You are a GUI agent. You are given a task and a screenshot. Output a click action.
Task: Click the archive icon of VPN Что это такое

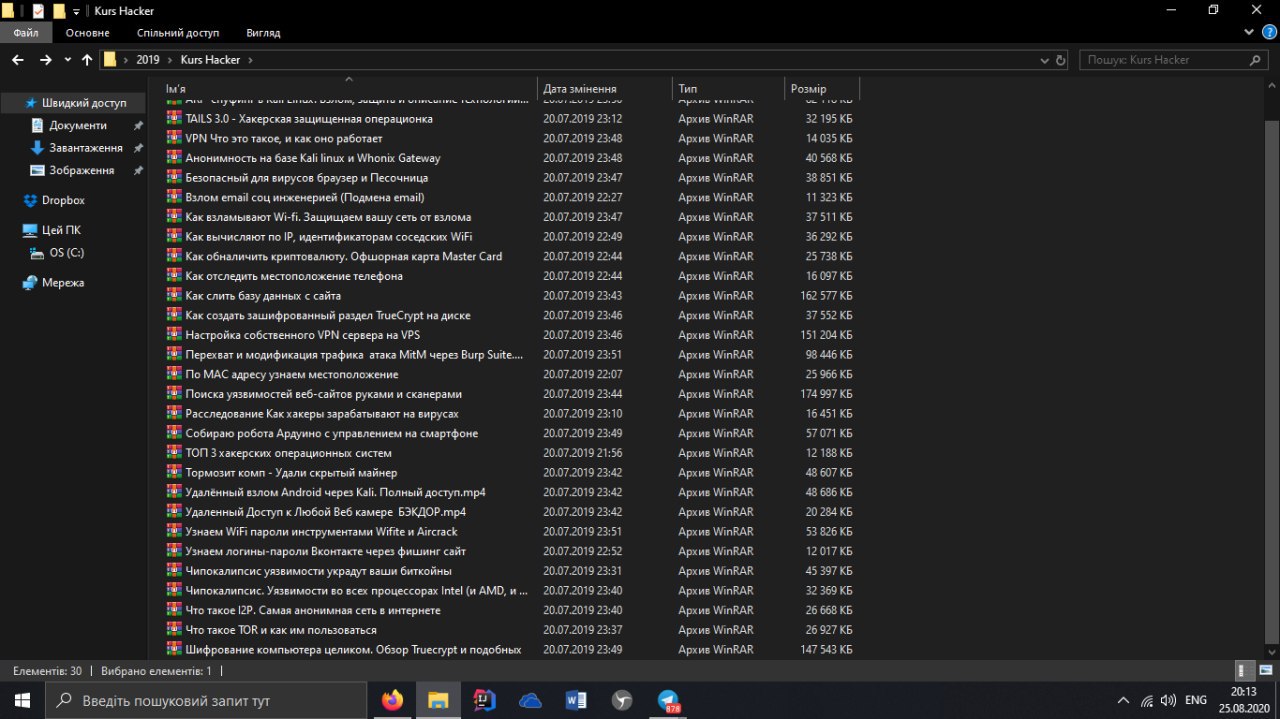173,138
